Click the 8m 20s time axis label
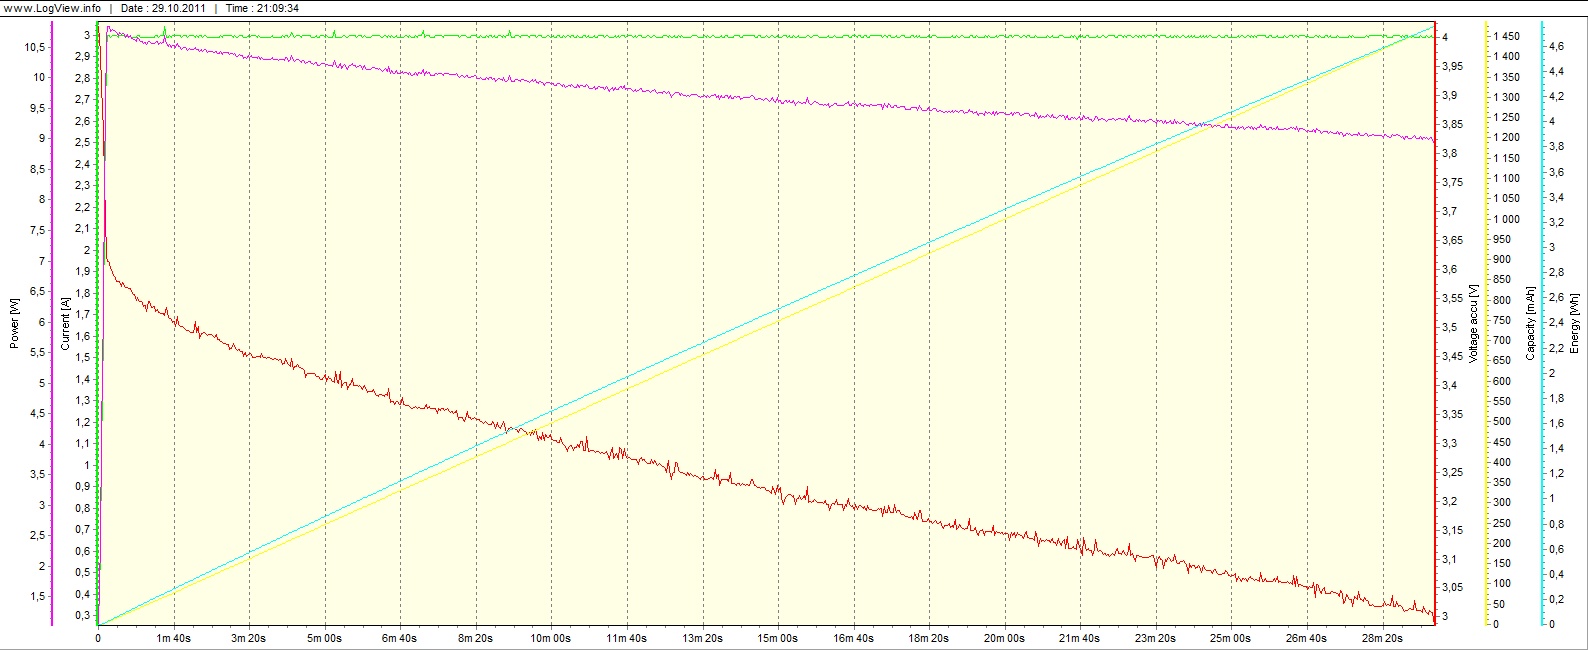The width and height of the screenshot is (1588, 650). [476, 637]
